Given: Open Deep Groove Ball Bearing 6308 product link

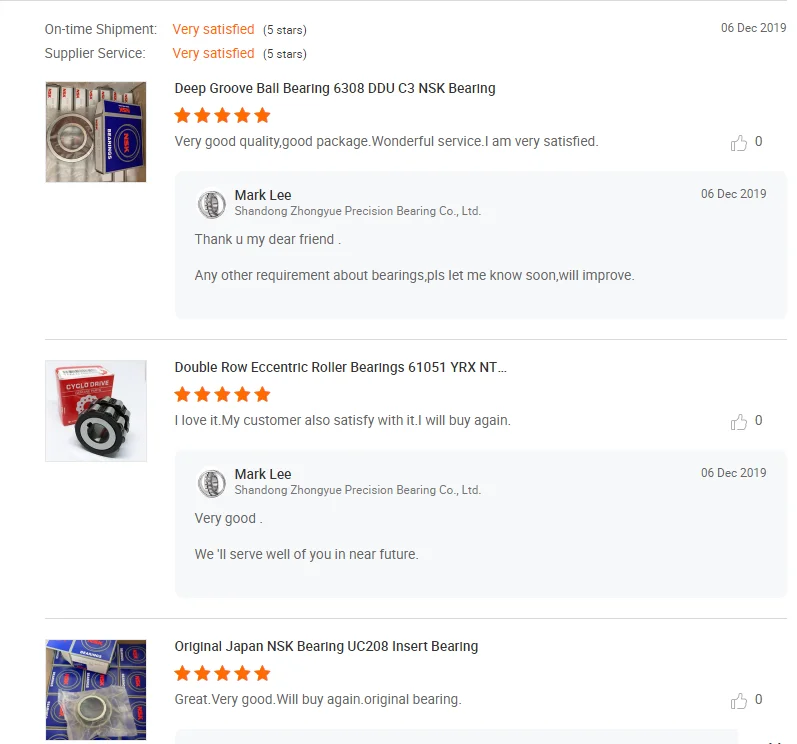Looking at the screenshot, I should tap(335, 88).
